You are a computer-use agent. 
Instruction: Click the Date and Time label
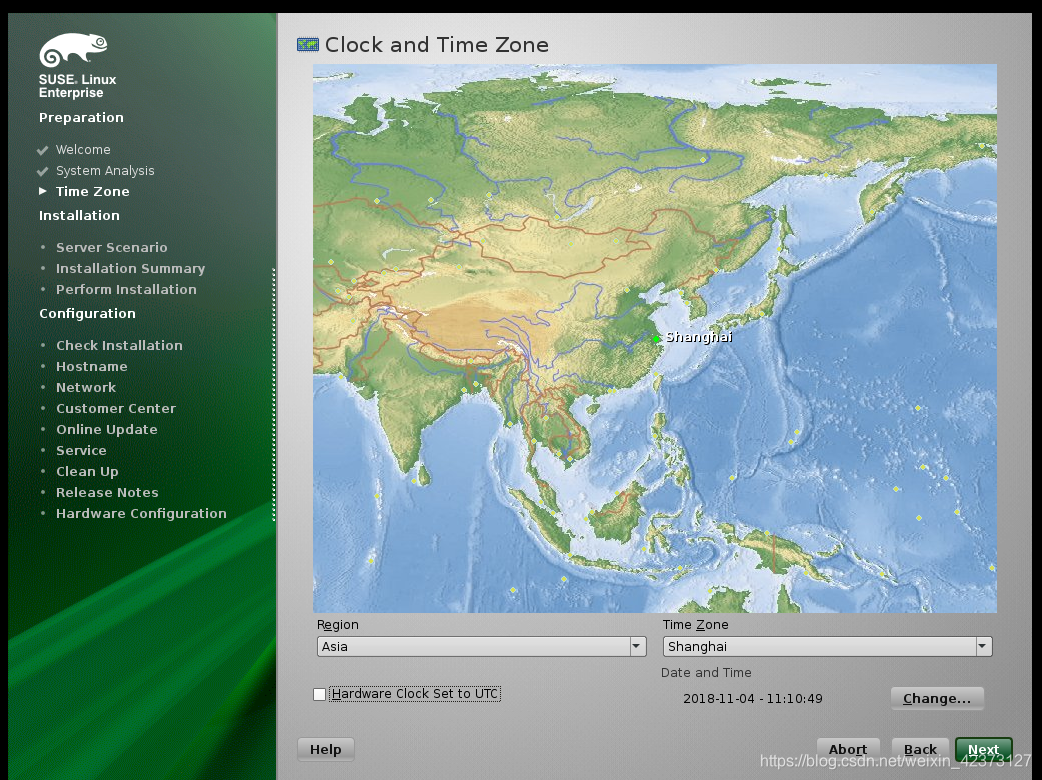point(706,672)
